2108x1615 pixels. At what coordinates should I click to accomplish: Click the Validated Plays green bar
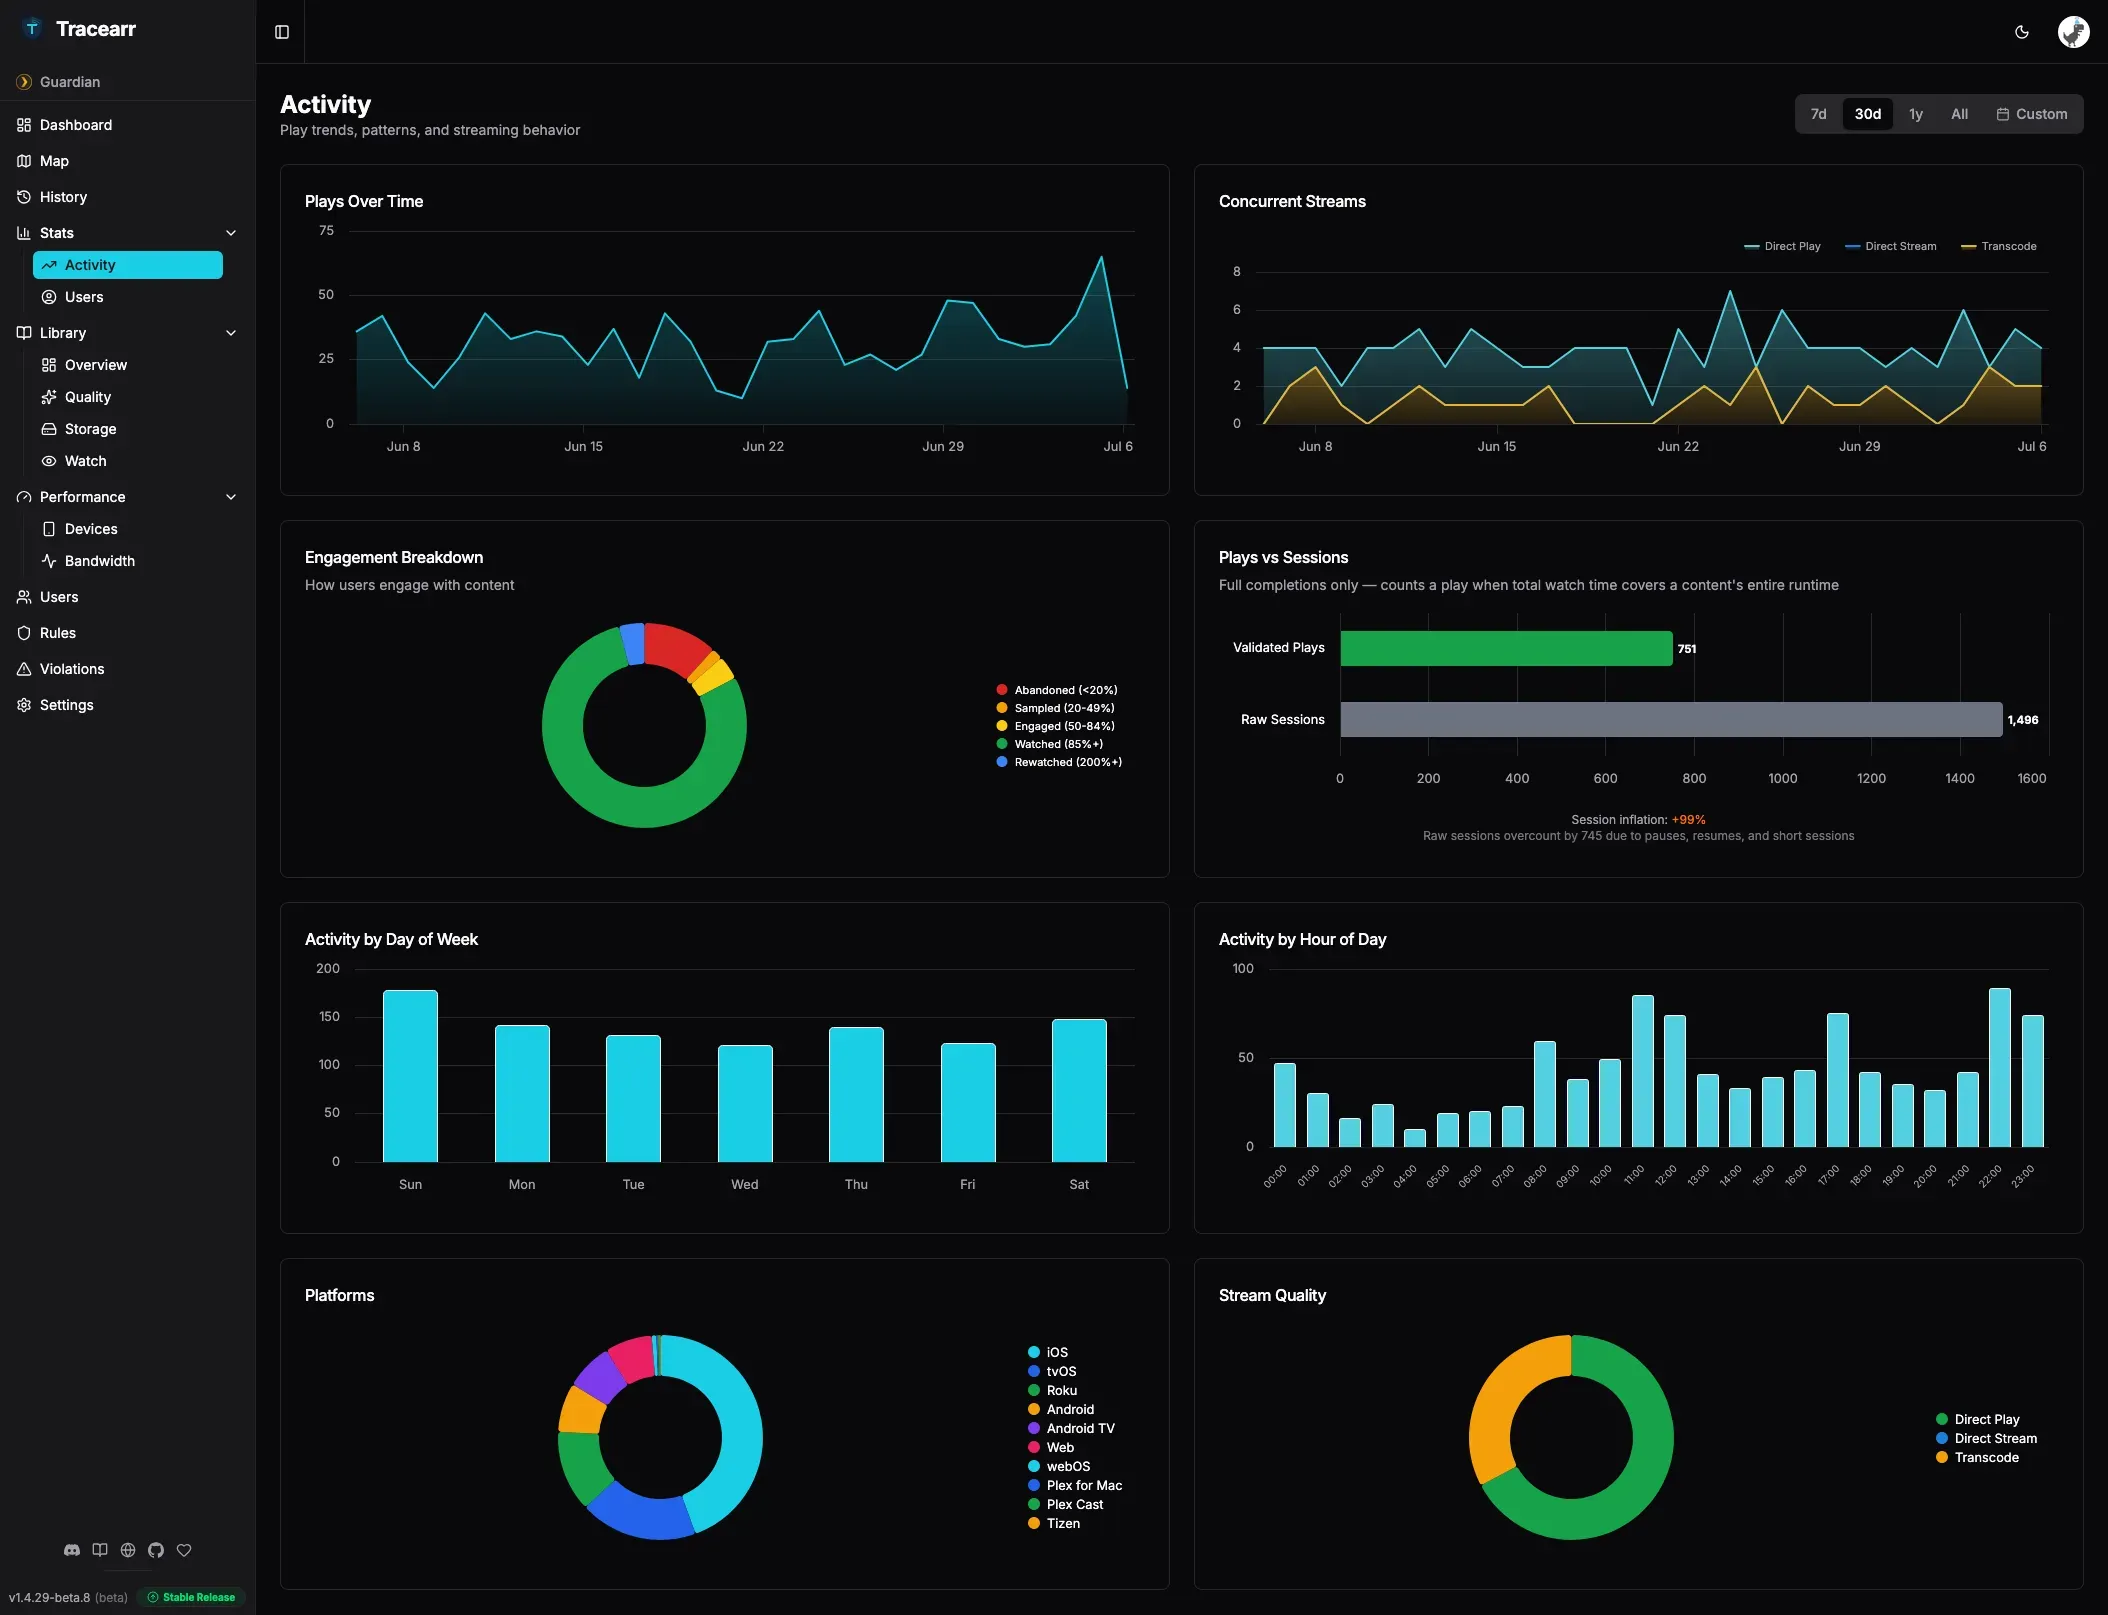pyautogui.click(x=1506, y=648)
